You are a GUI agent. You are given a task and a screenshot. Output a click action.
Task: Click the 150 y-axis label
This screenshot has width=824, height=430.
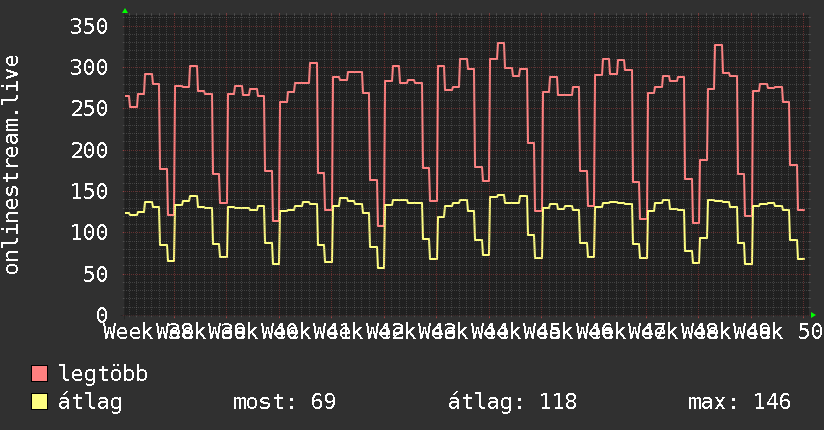(89, 191)
